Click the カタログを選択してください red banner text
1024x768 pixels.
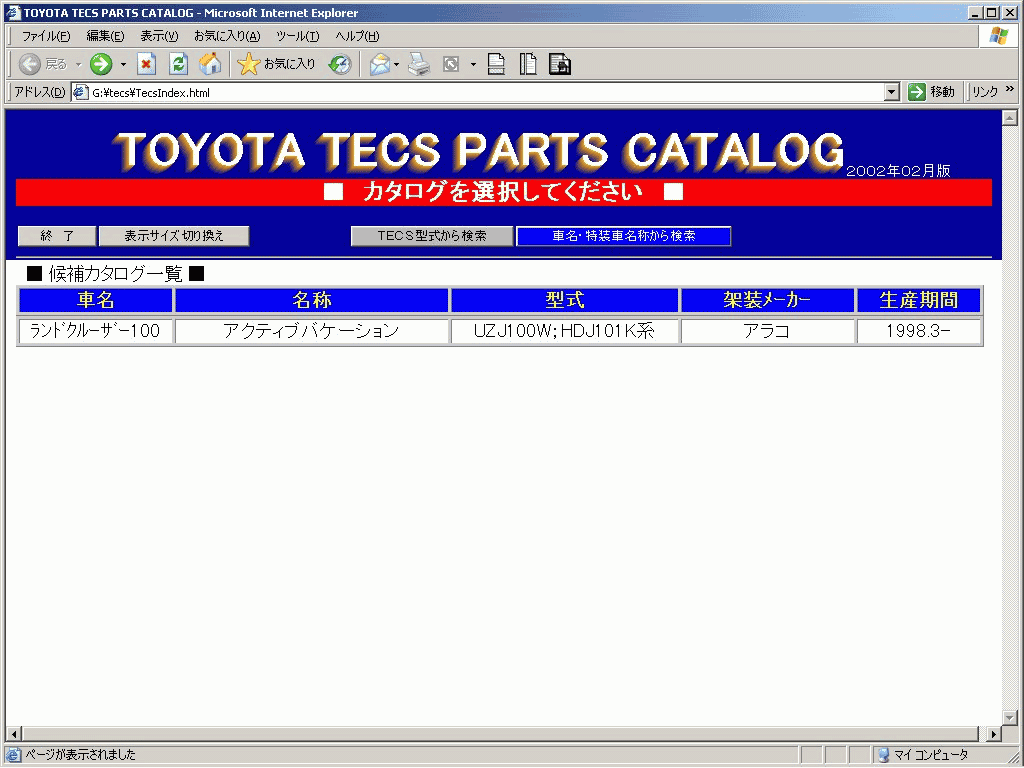(504, 192)
